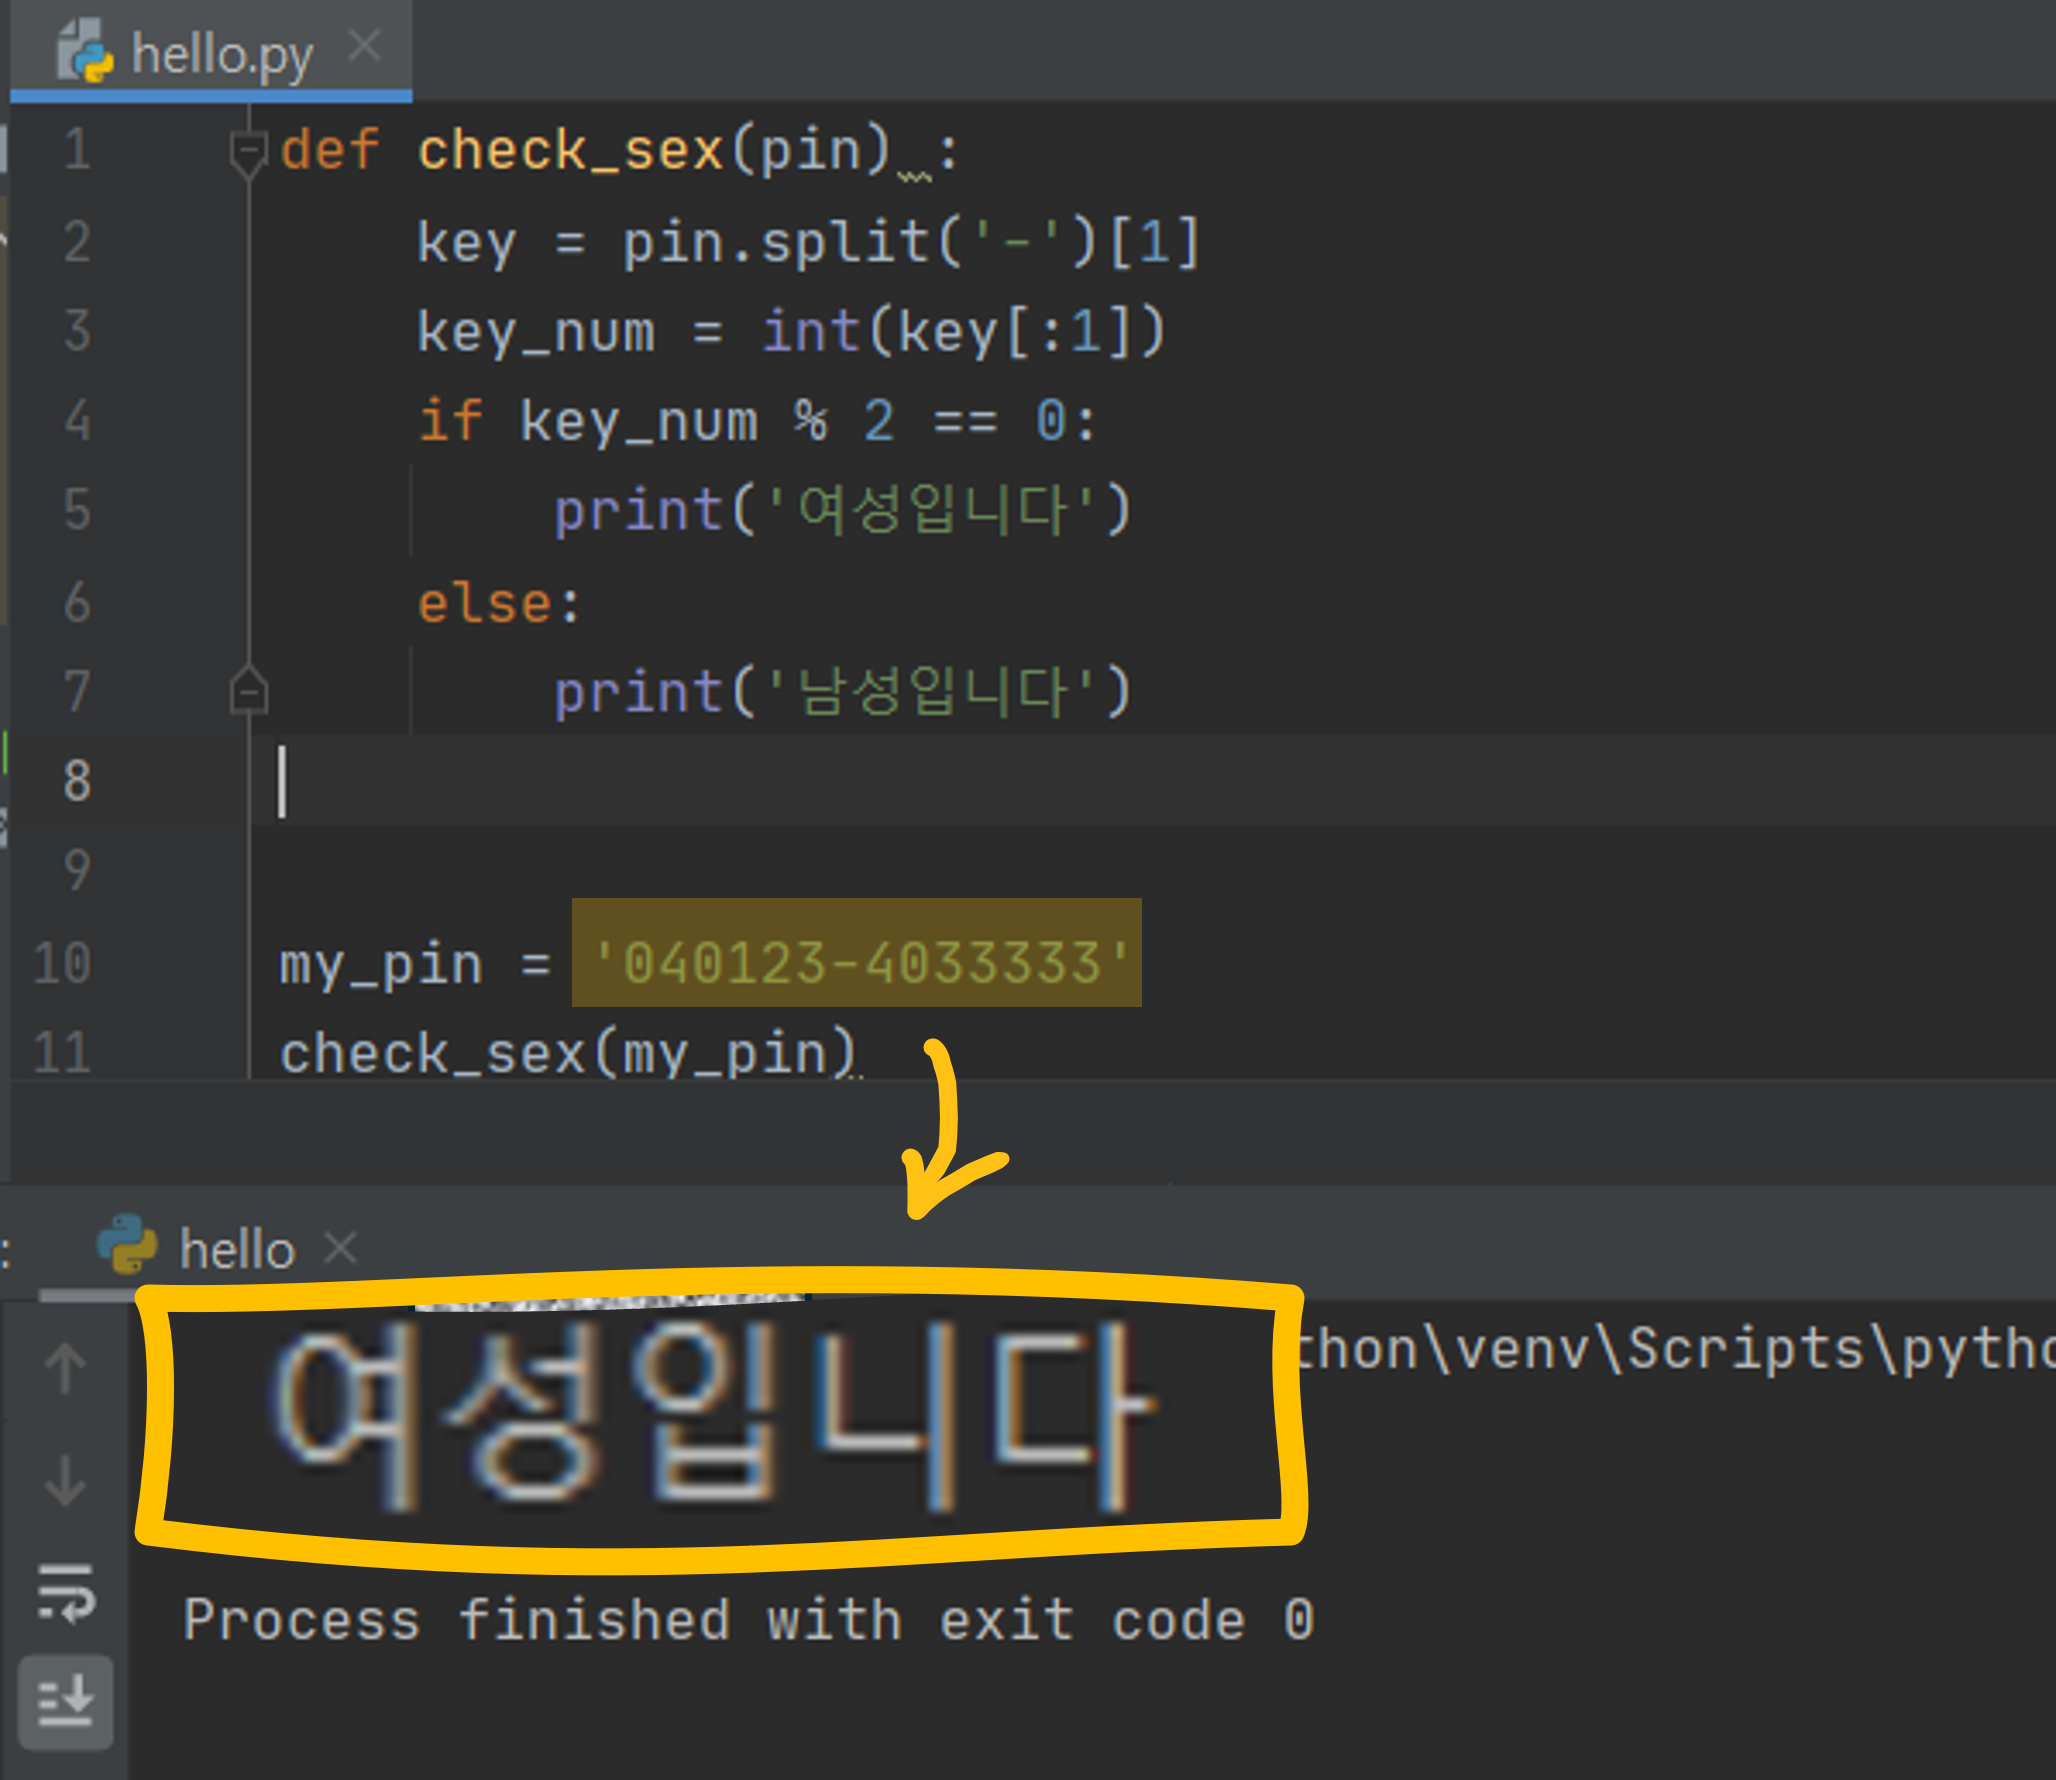This screenshot has width=2056, height=1780.
Task: Toggle scroll to end in run console
Action: point(66,1701)
